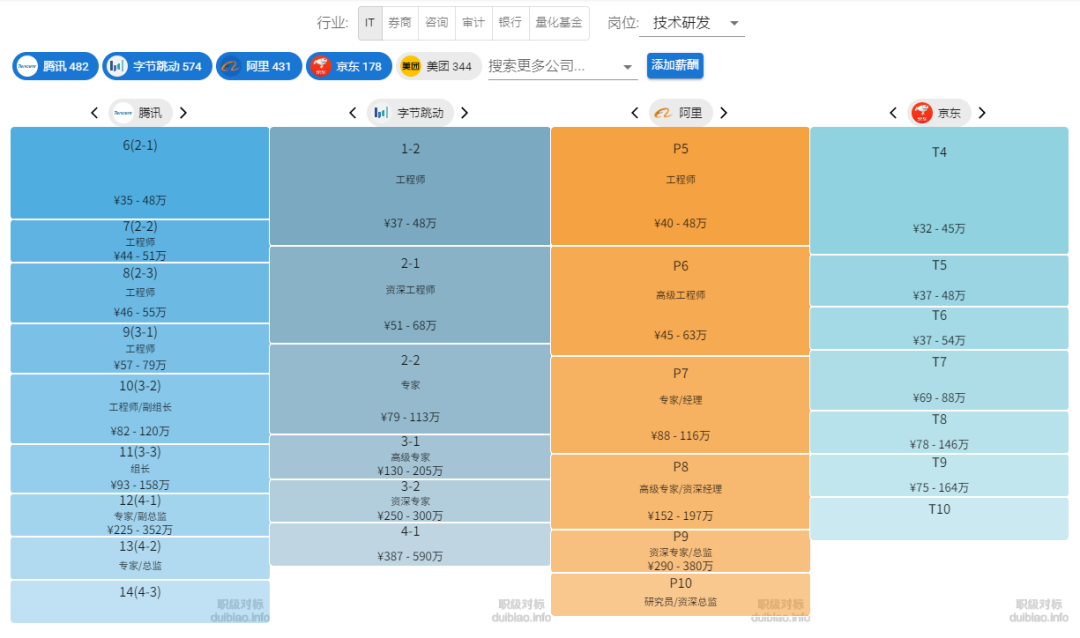Open Alibaba P9 资深专家/总监 block

(681, 551)
